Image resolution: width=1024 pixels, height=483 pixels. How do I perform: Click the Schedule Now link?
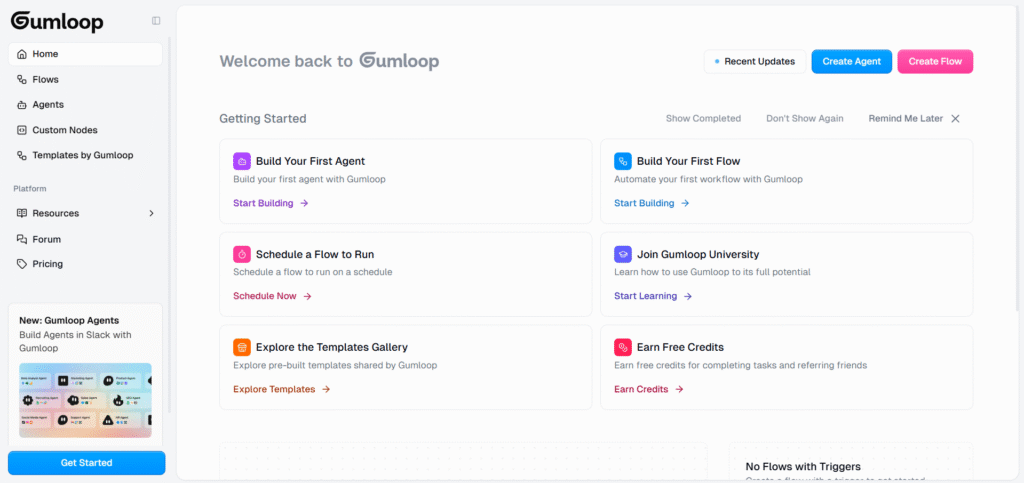click(264, 296)
